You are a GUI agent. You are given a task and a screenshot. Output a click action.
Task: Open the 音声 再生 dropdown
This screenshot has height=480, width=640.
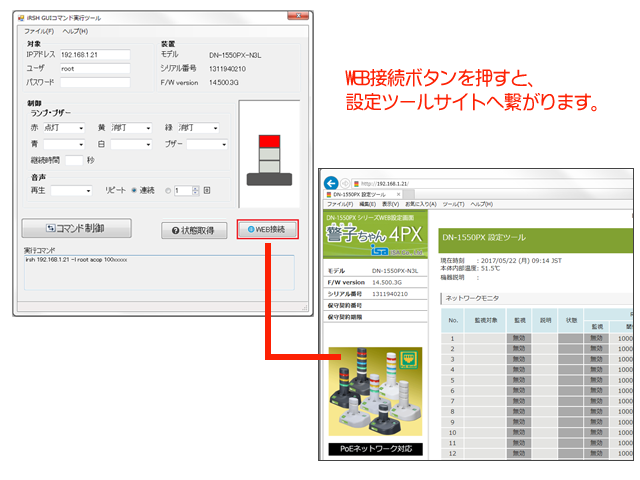[x=71, y=190]
